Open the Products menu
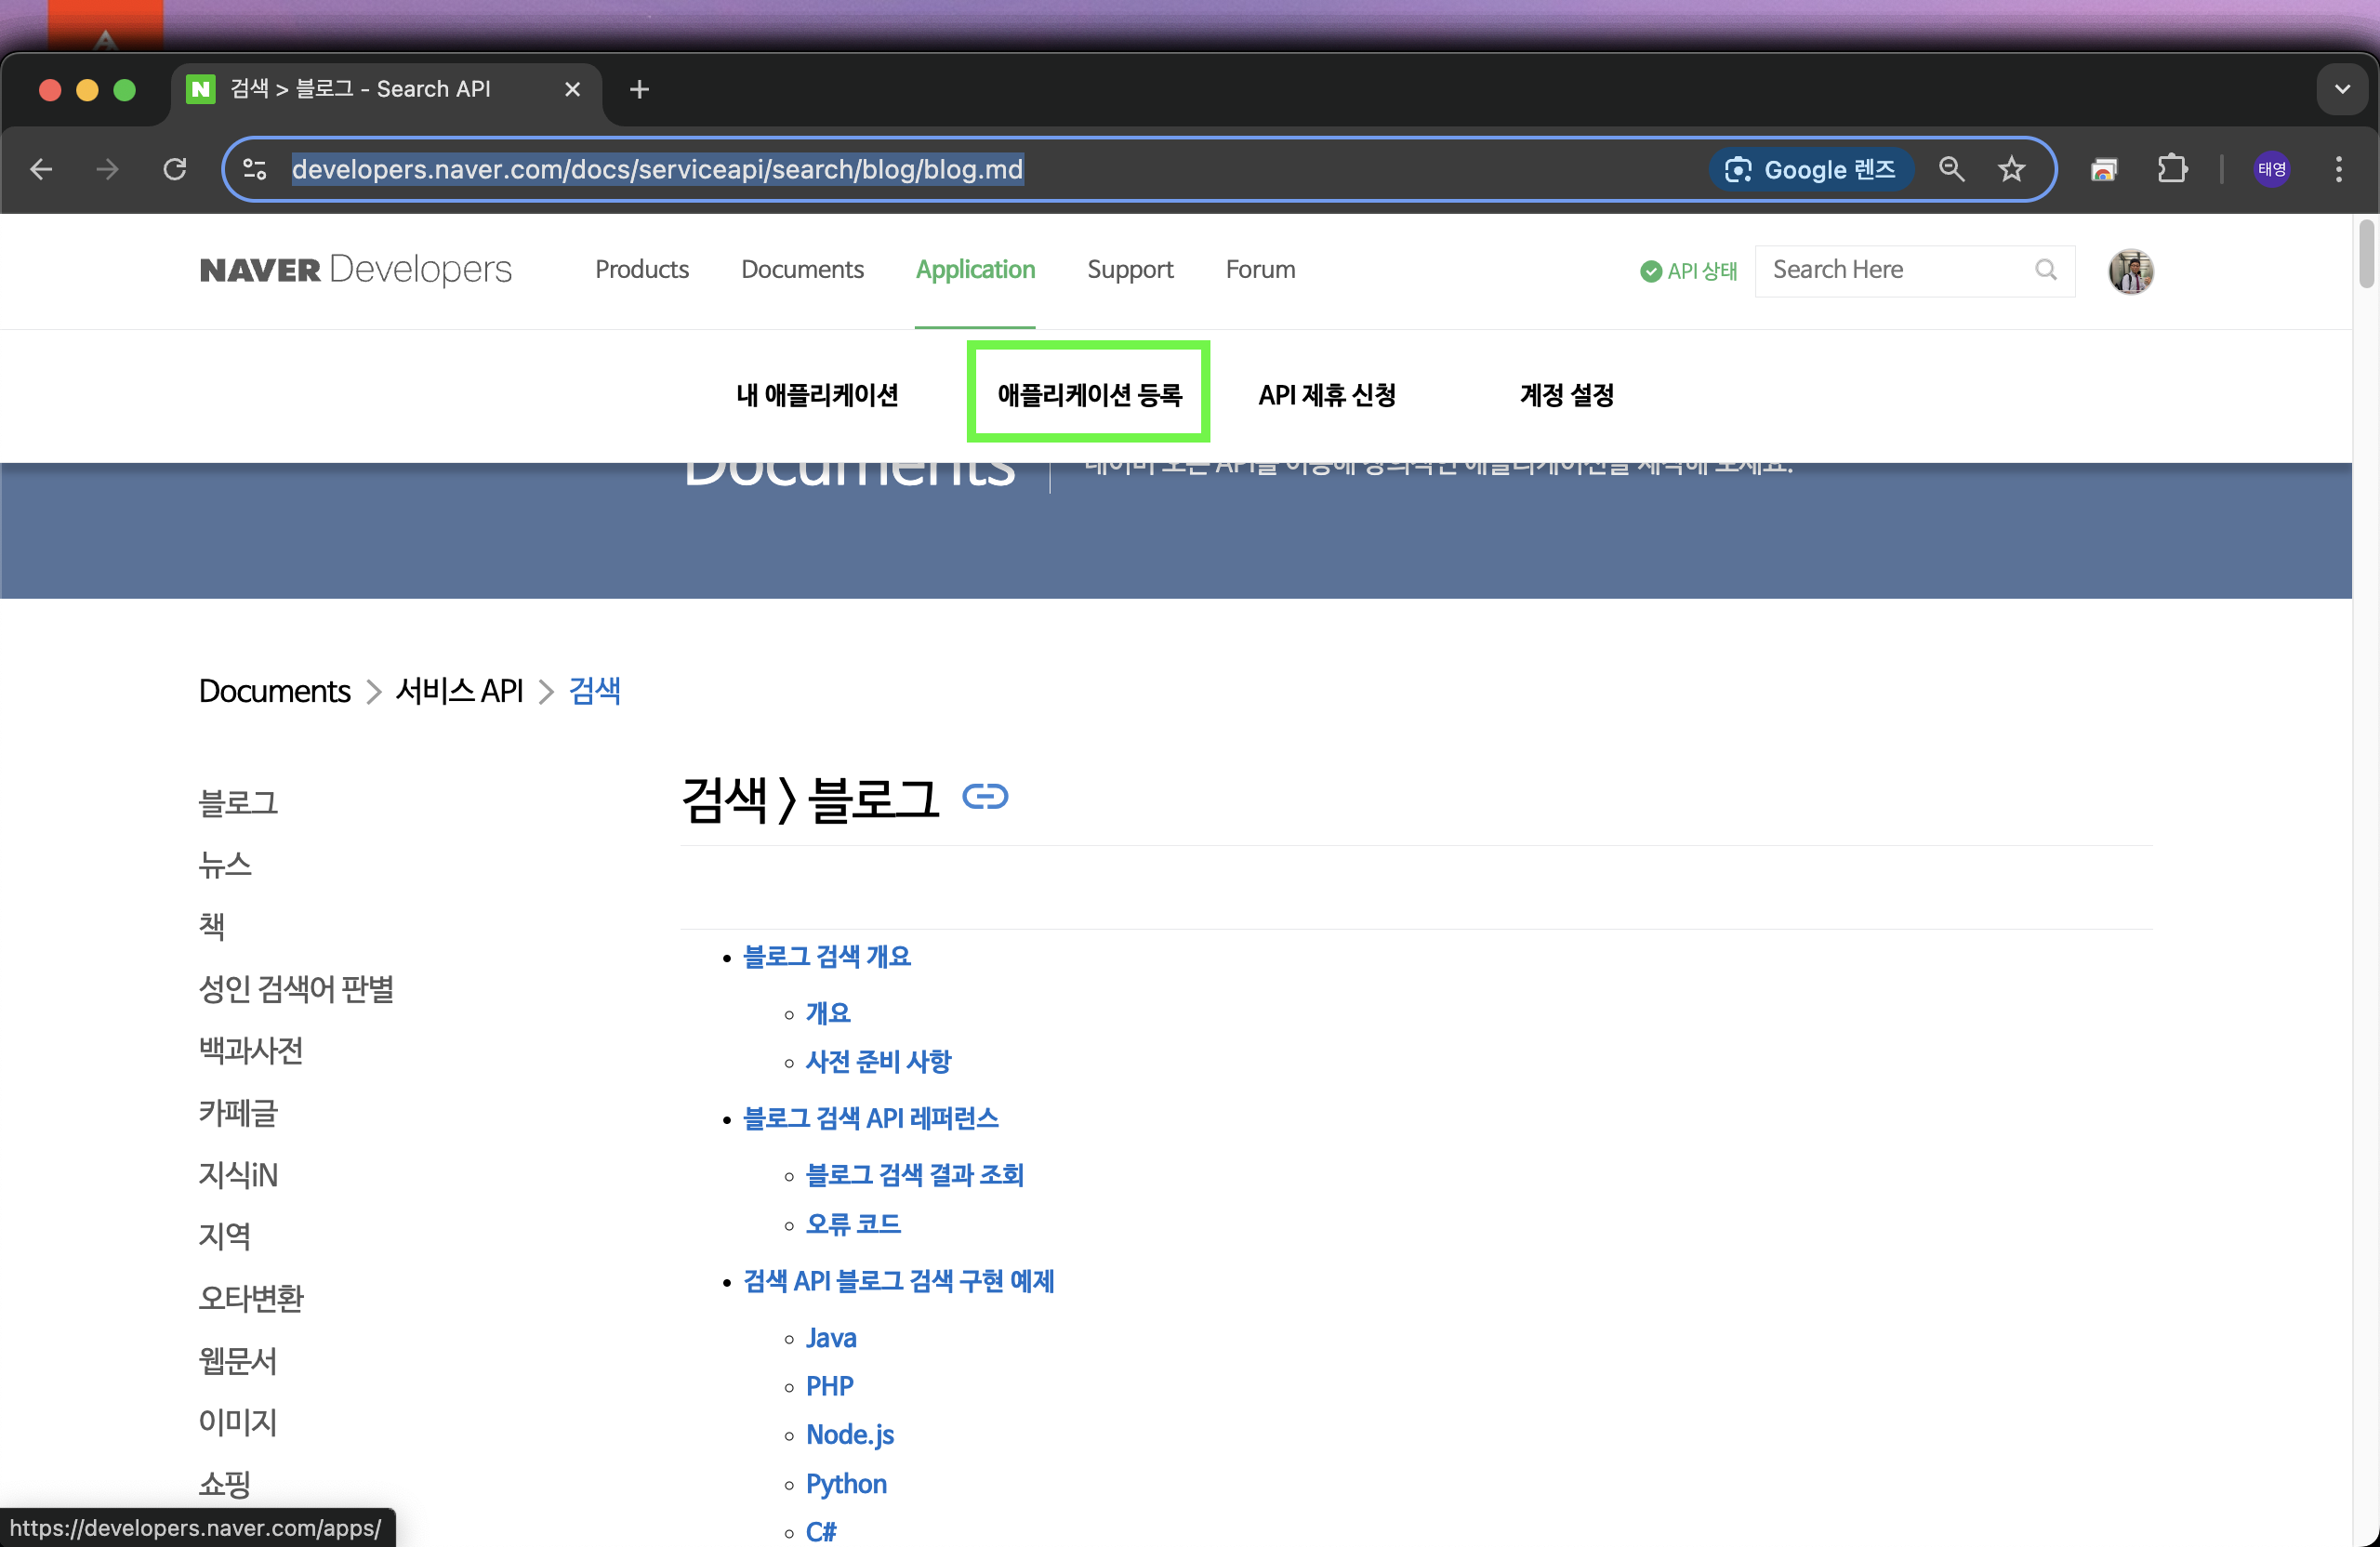Image resolution: width=2380 pixels, height=1547 pixels. [641, 270]
